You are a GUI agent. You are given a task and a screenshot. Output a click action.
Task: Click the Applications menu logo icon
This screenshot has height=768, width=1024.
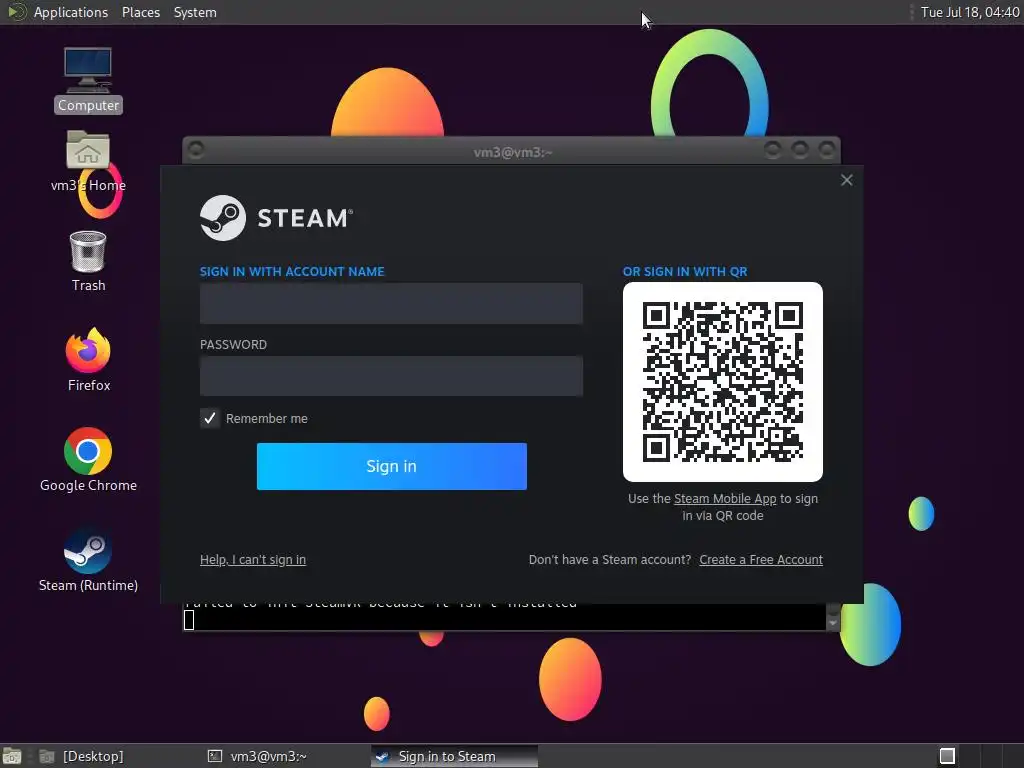[16, 12]
